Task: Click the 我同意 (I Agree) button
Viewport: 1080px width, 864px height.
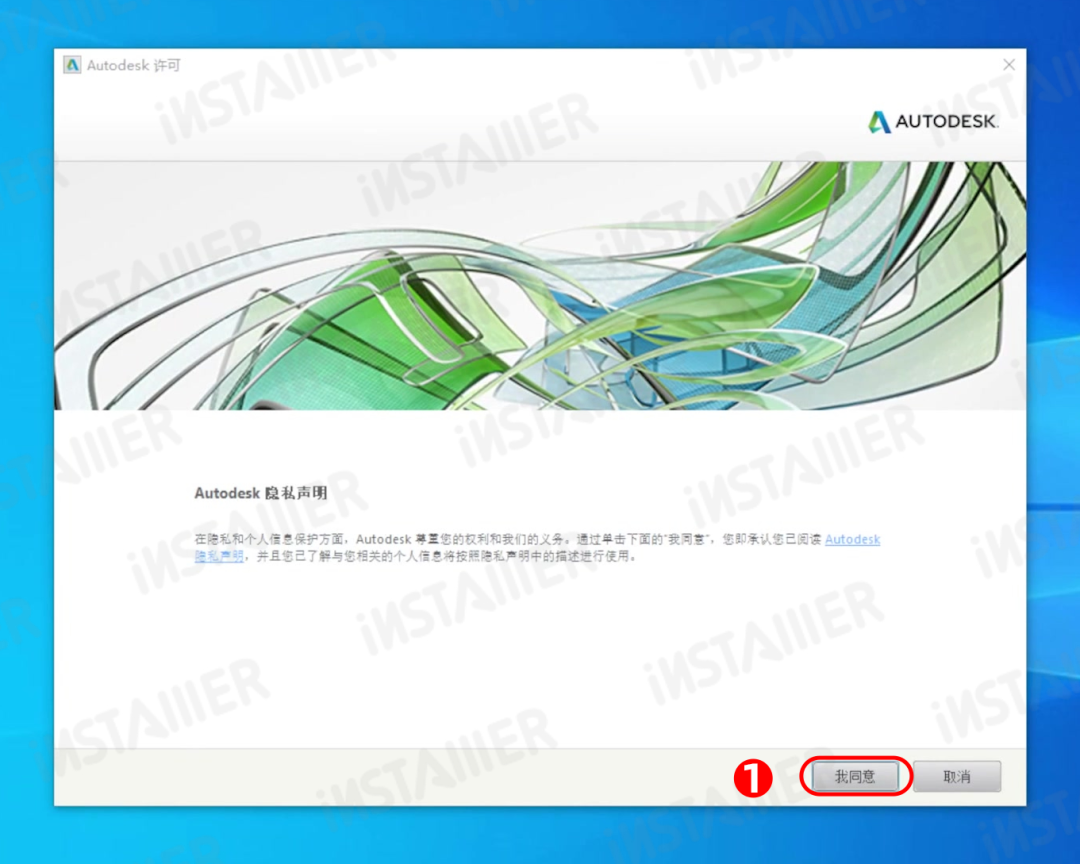Action: tap(855, 776)
